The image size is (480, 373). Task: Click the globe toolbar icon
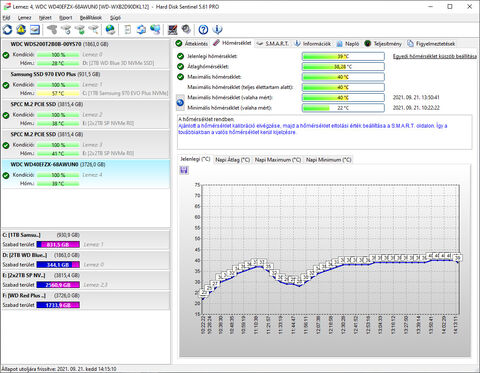[x=110, y=30]
